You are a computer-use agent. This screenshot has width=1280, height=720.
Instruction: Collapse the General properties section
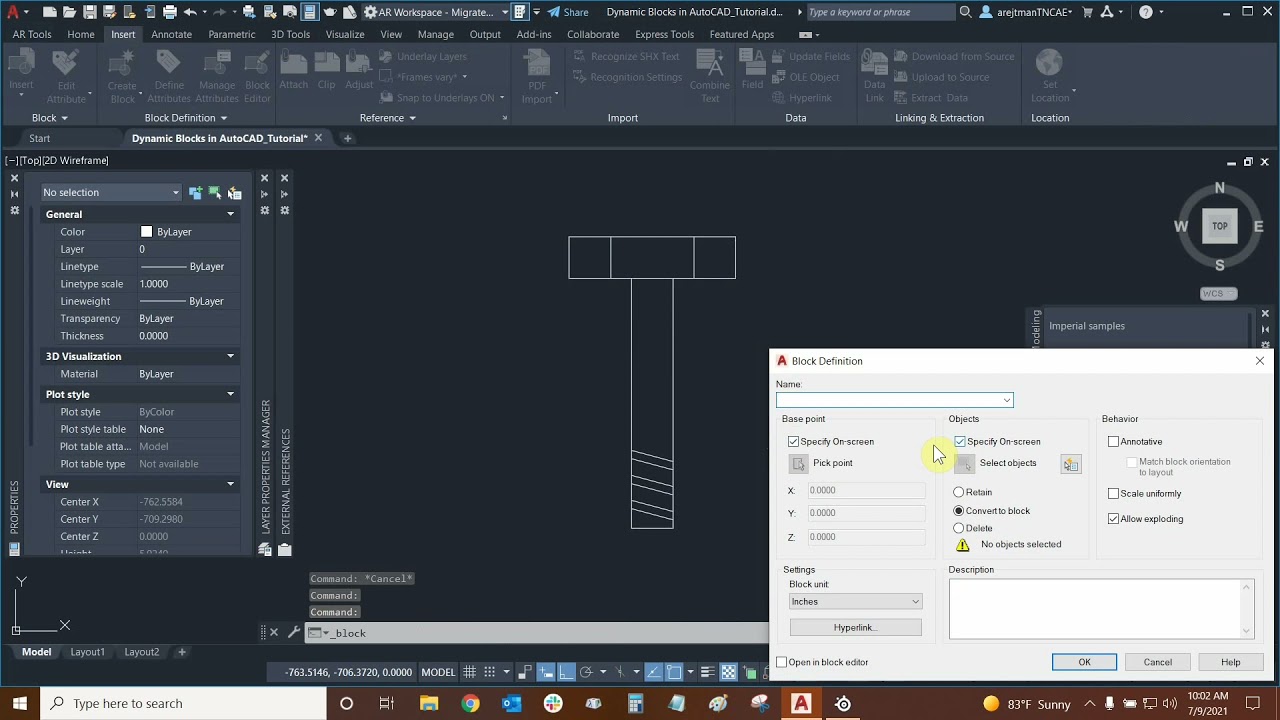pos(230,214)
